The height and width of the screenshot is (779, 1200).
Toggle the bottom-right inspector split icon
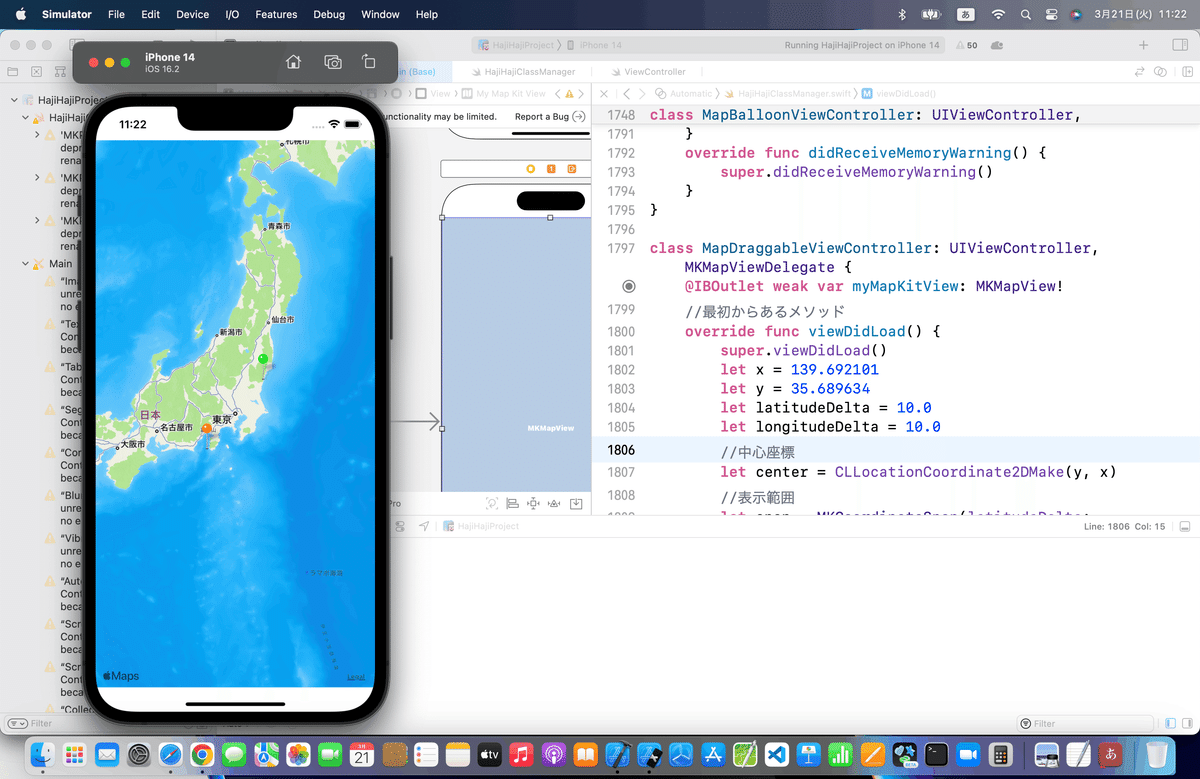tap(1186, 723)
